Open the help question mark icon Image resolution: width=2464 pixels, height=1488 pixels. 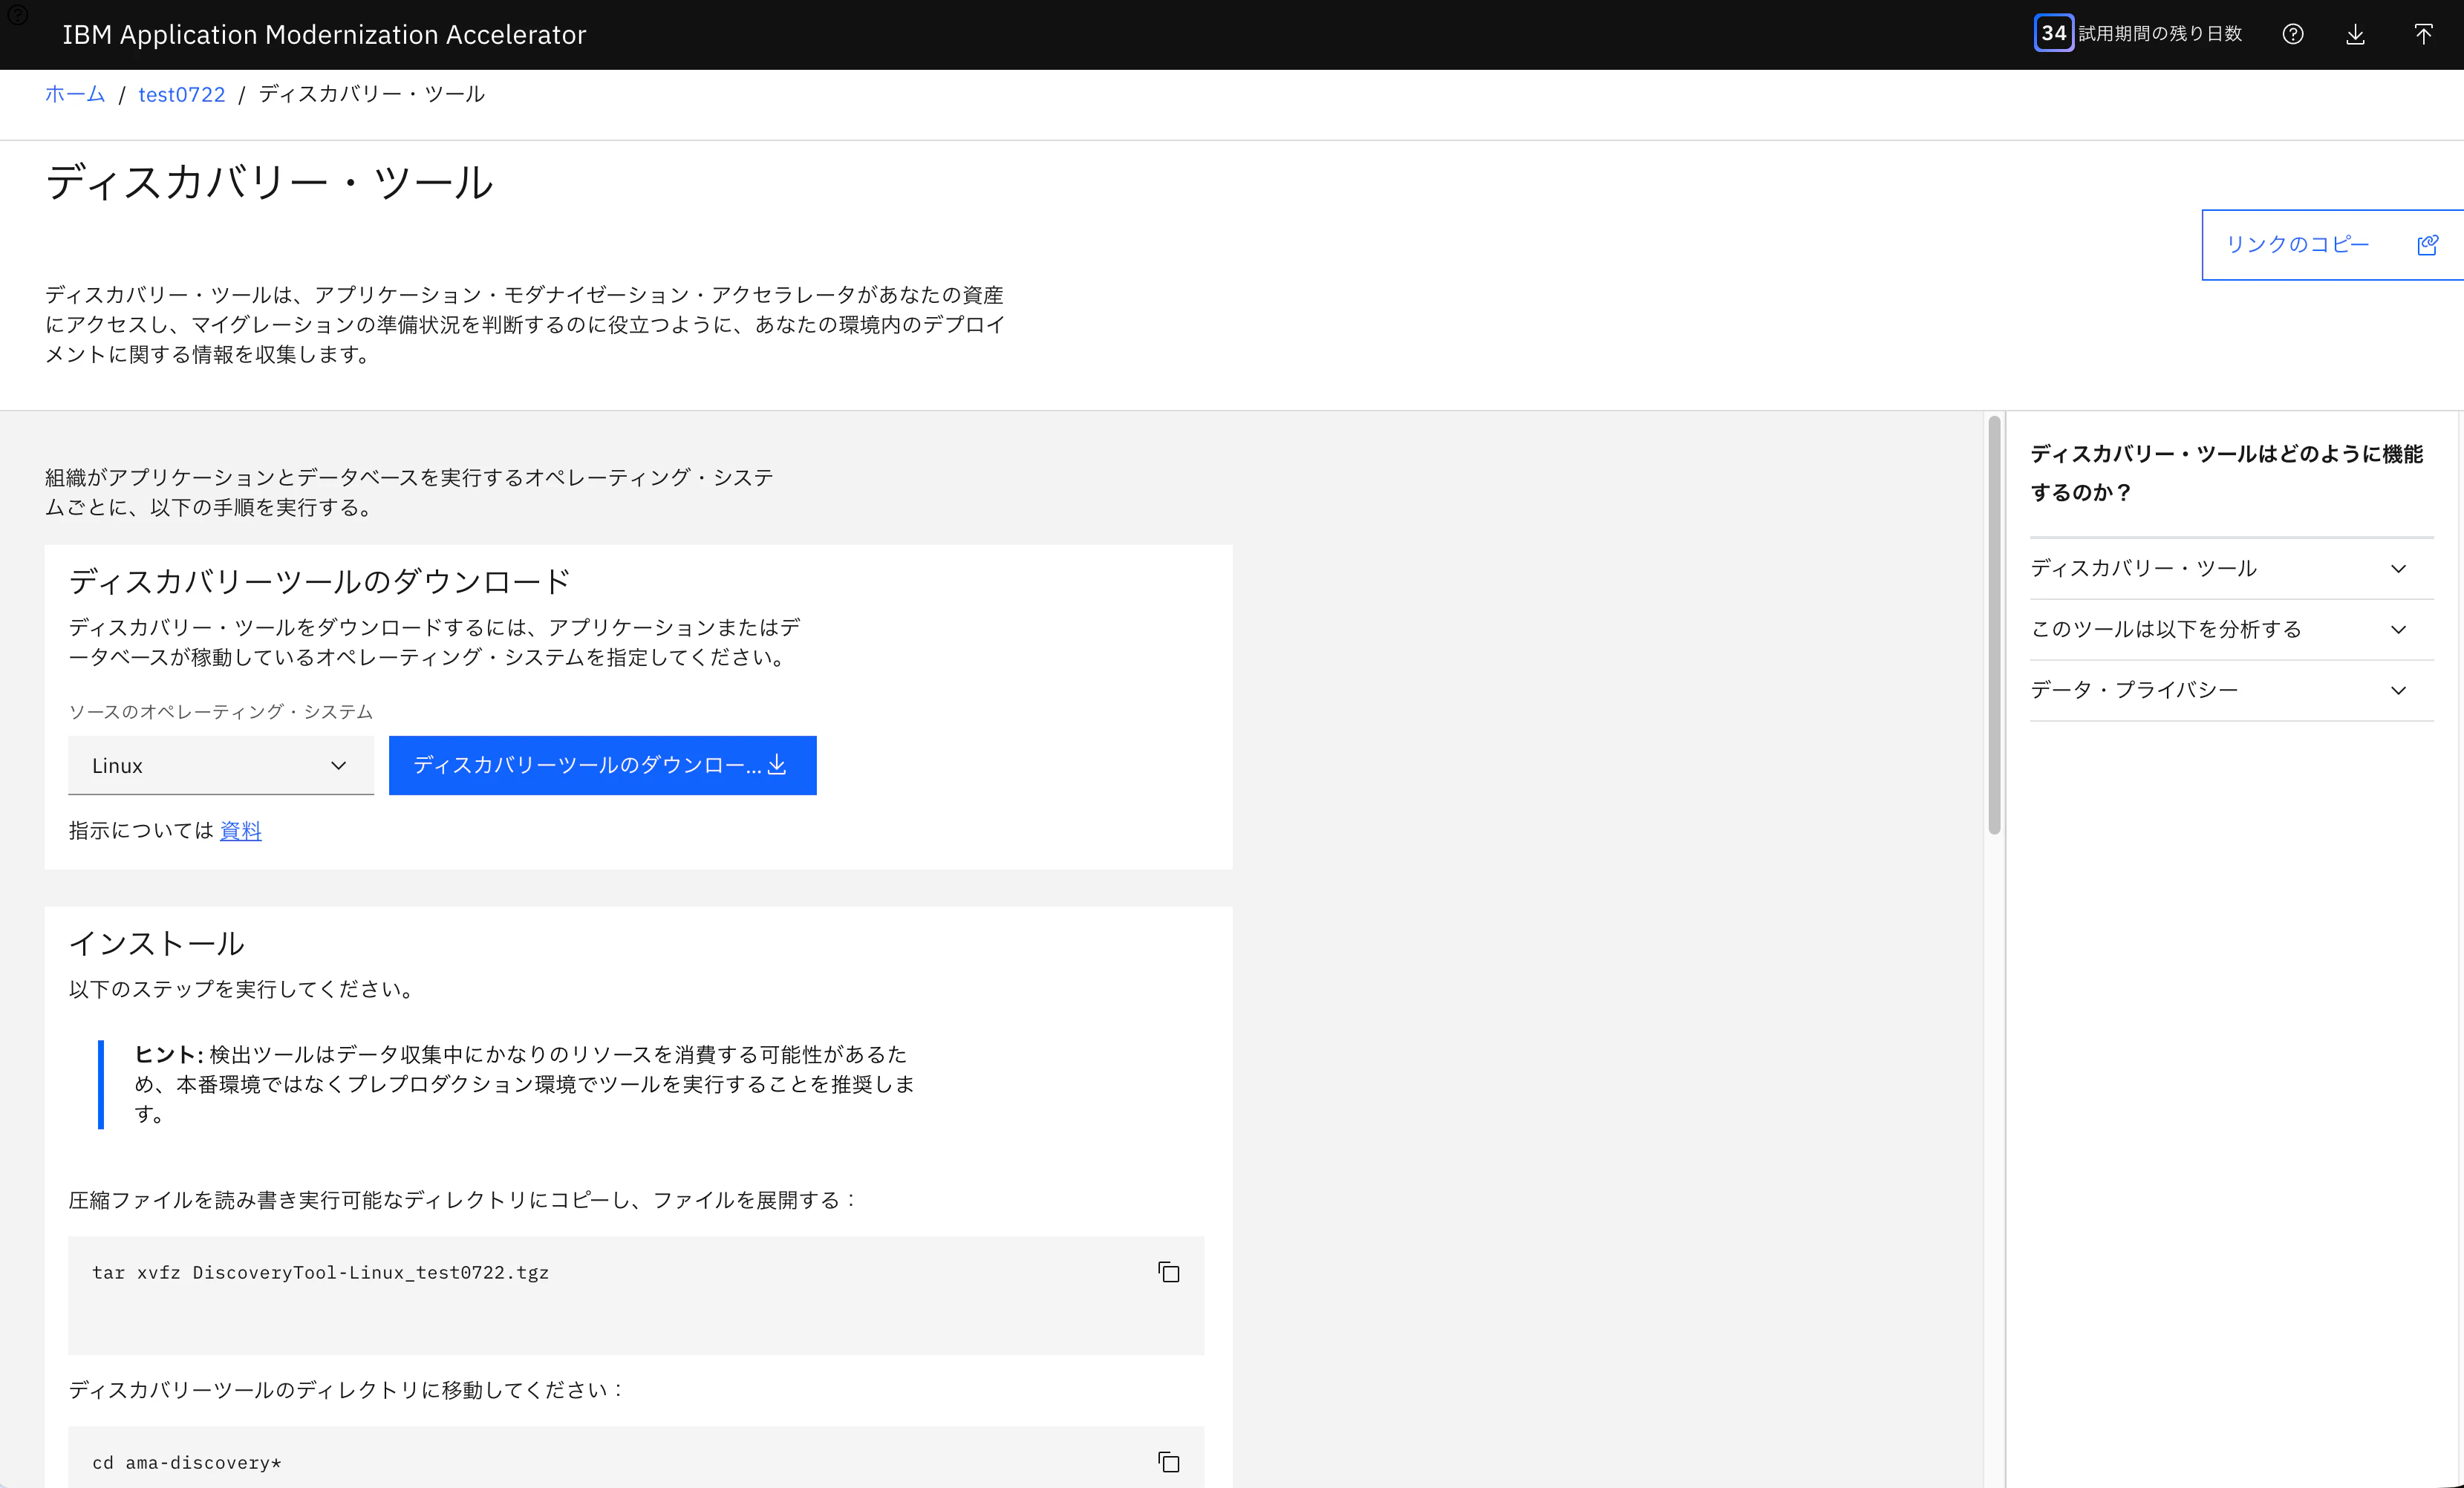(2293, 34)
